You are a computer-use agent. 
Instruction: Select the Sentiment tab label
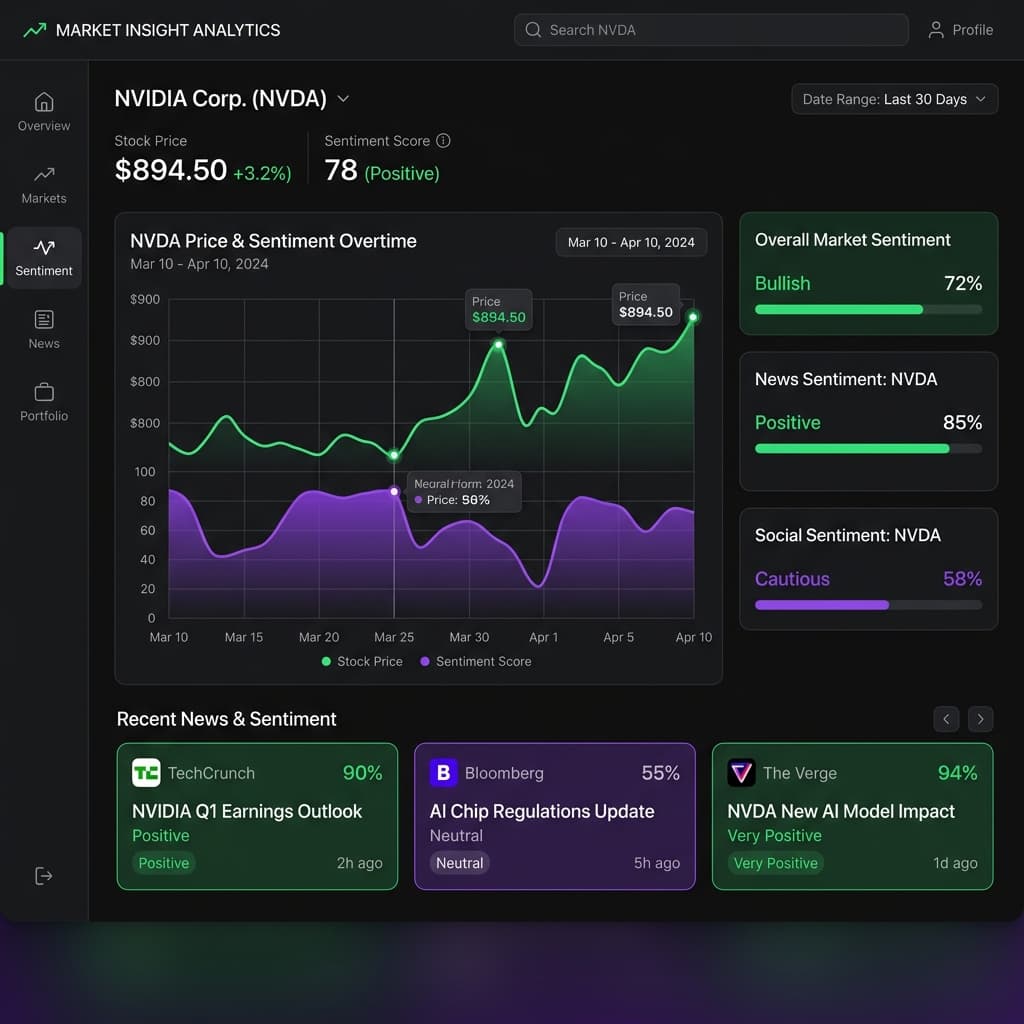[x=44, y=271]
